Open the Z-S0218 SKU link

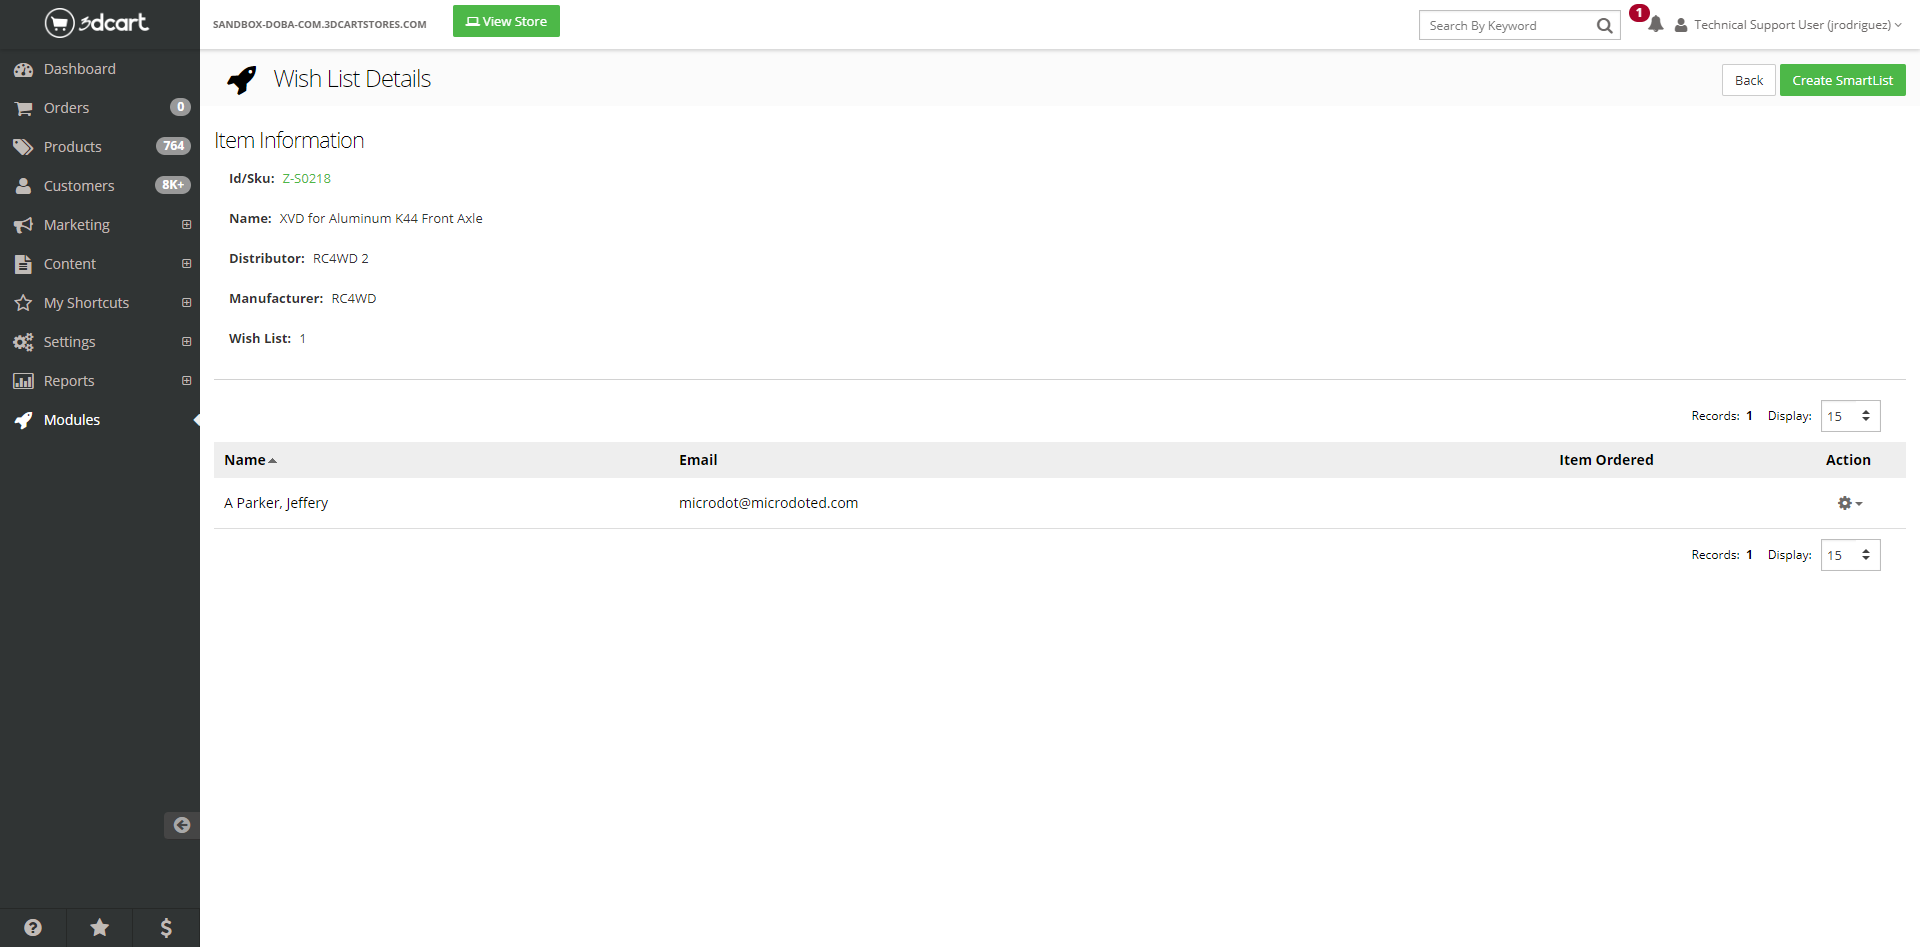[x=306, y=179]
